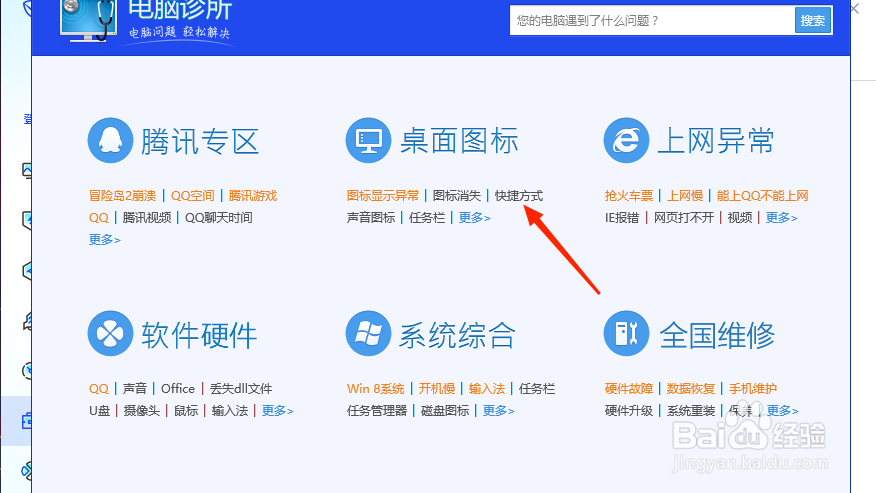Open the Office link
This screenshot has width=876, height=493.
tap(178, 388)
